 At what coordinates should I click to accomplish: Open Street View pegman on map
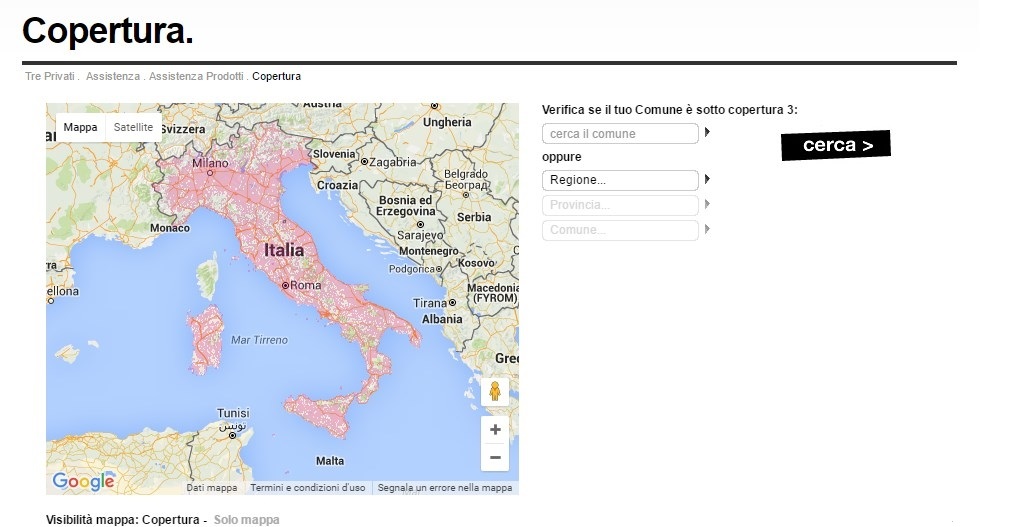pyautogui.click(x=495, y=392)
